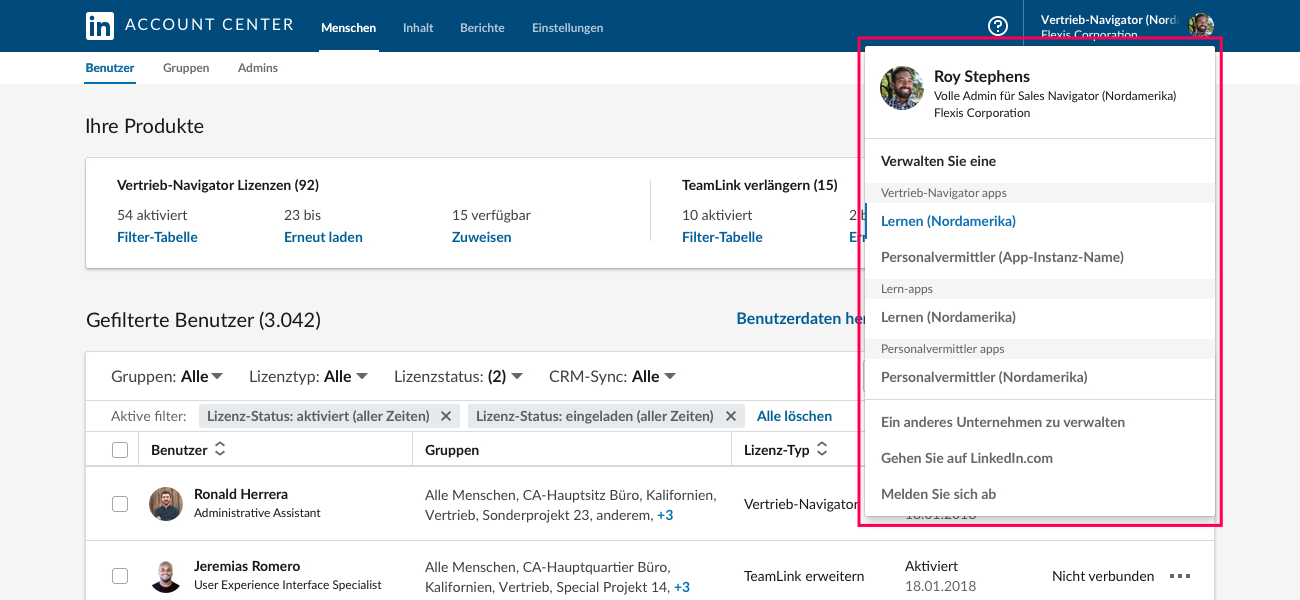Select the Benutzer sub-tab
This screenshot has width=1300, height=600.
(110, 68)
